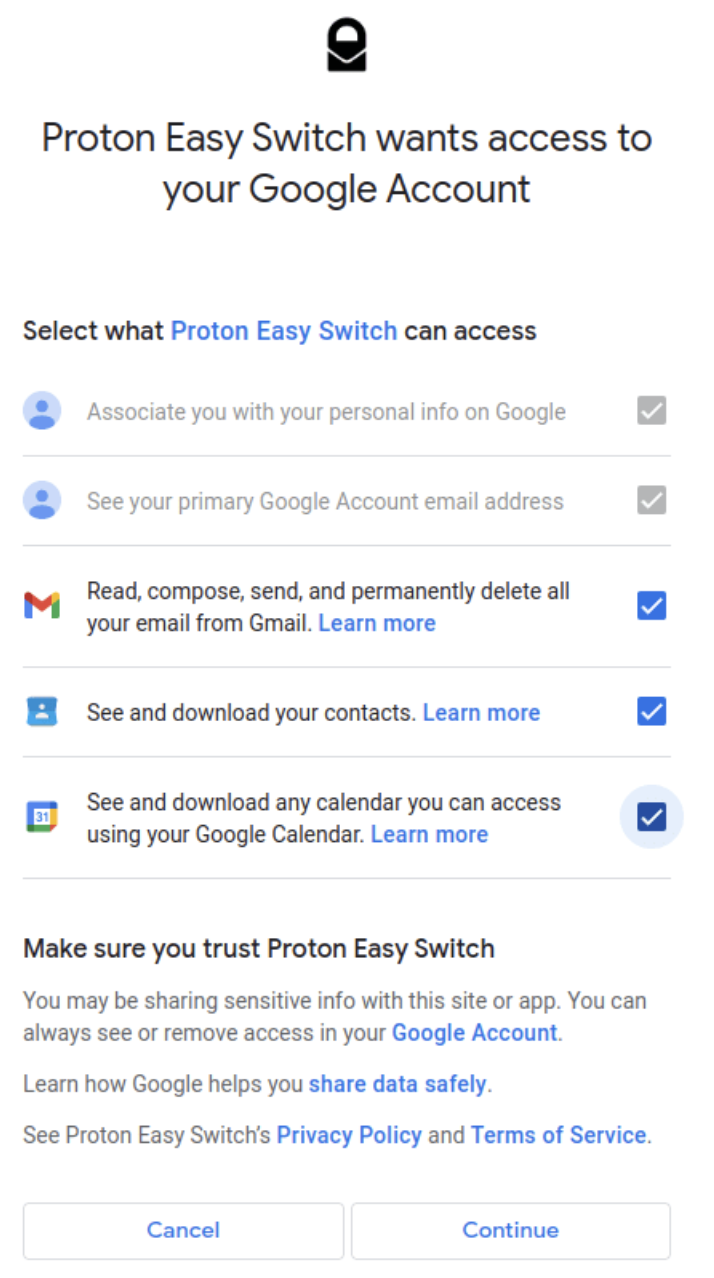
Task: Uncheck the Gmail access checkbox
Action: [x=652, y=605]
